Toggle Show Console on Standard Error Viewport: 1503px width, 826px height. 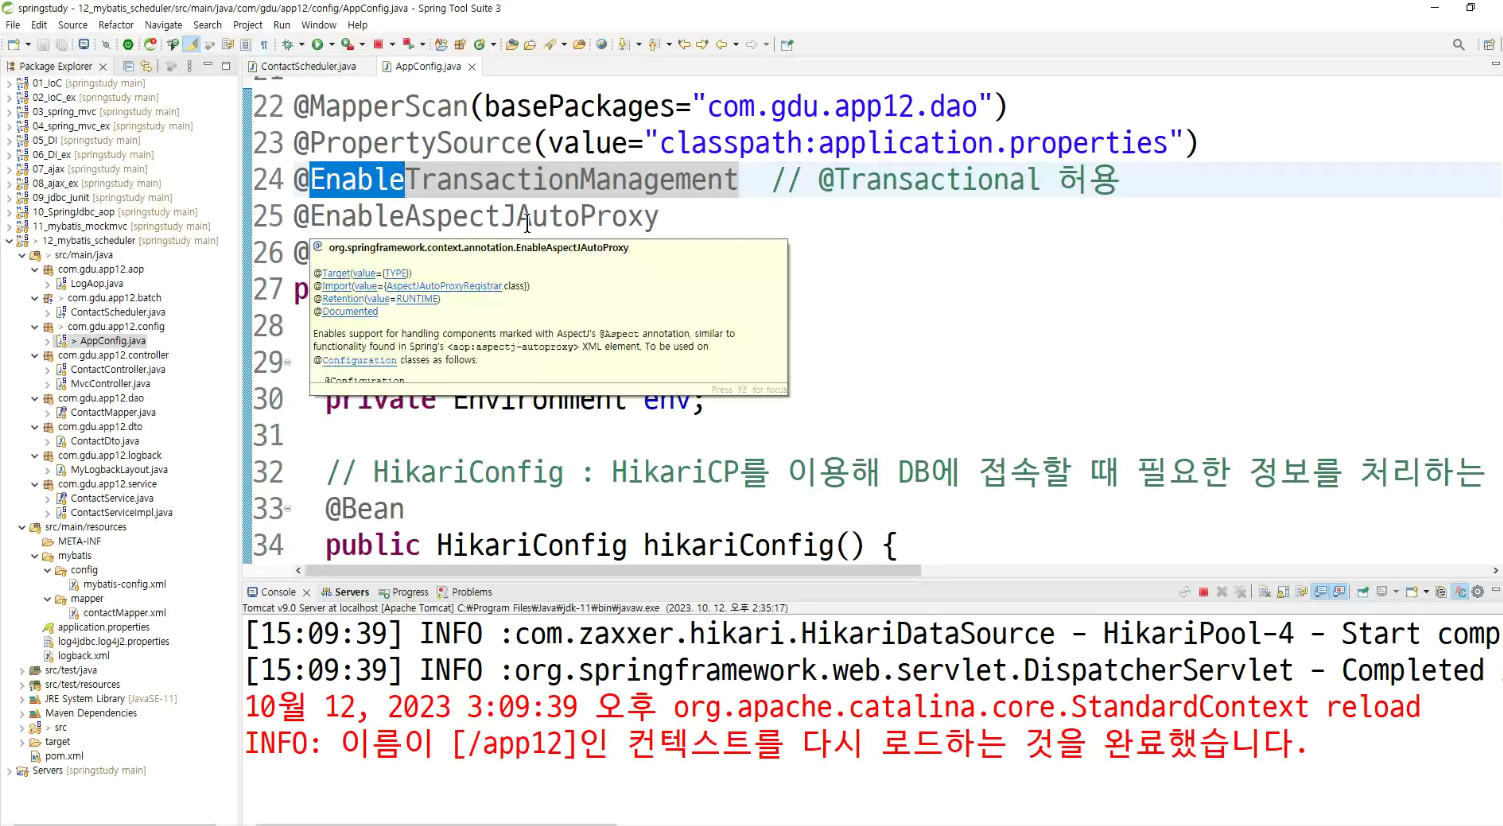1338,592
